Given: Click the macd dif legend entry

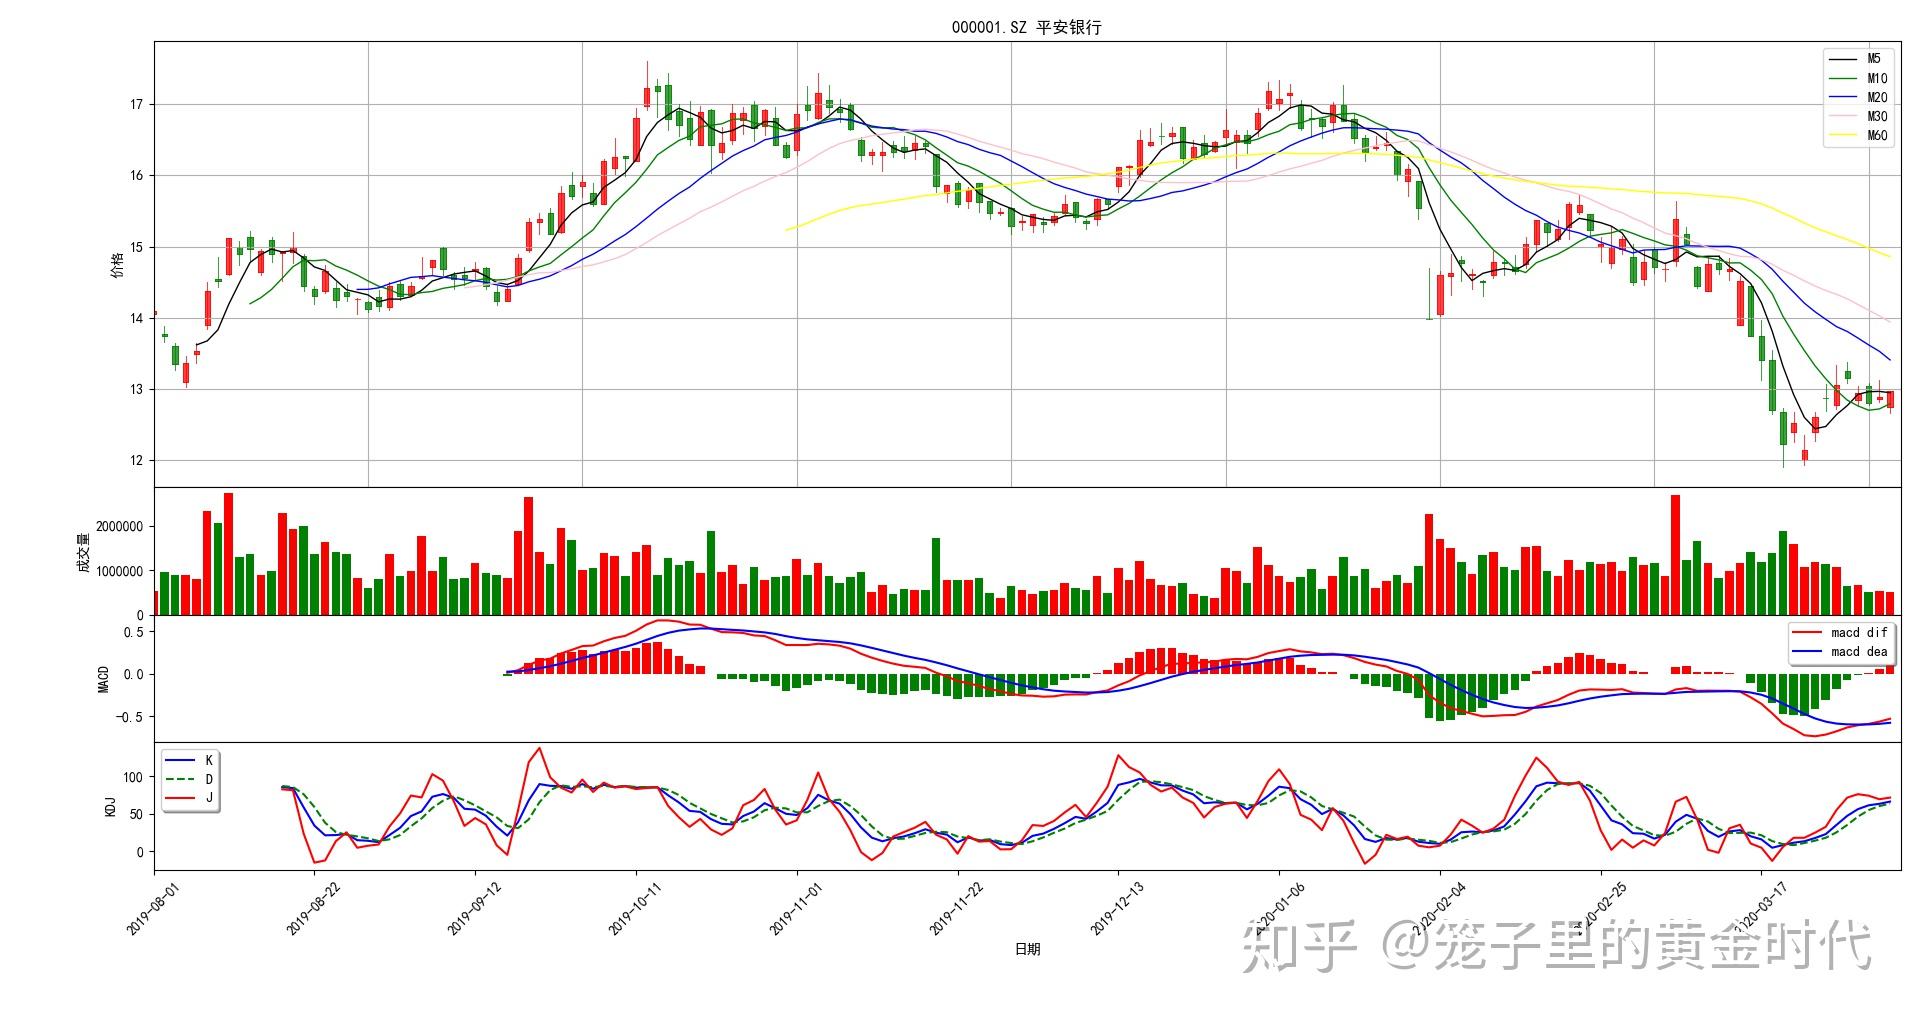Looking at the screenshot, I should tap(1858, 633).
